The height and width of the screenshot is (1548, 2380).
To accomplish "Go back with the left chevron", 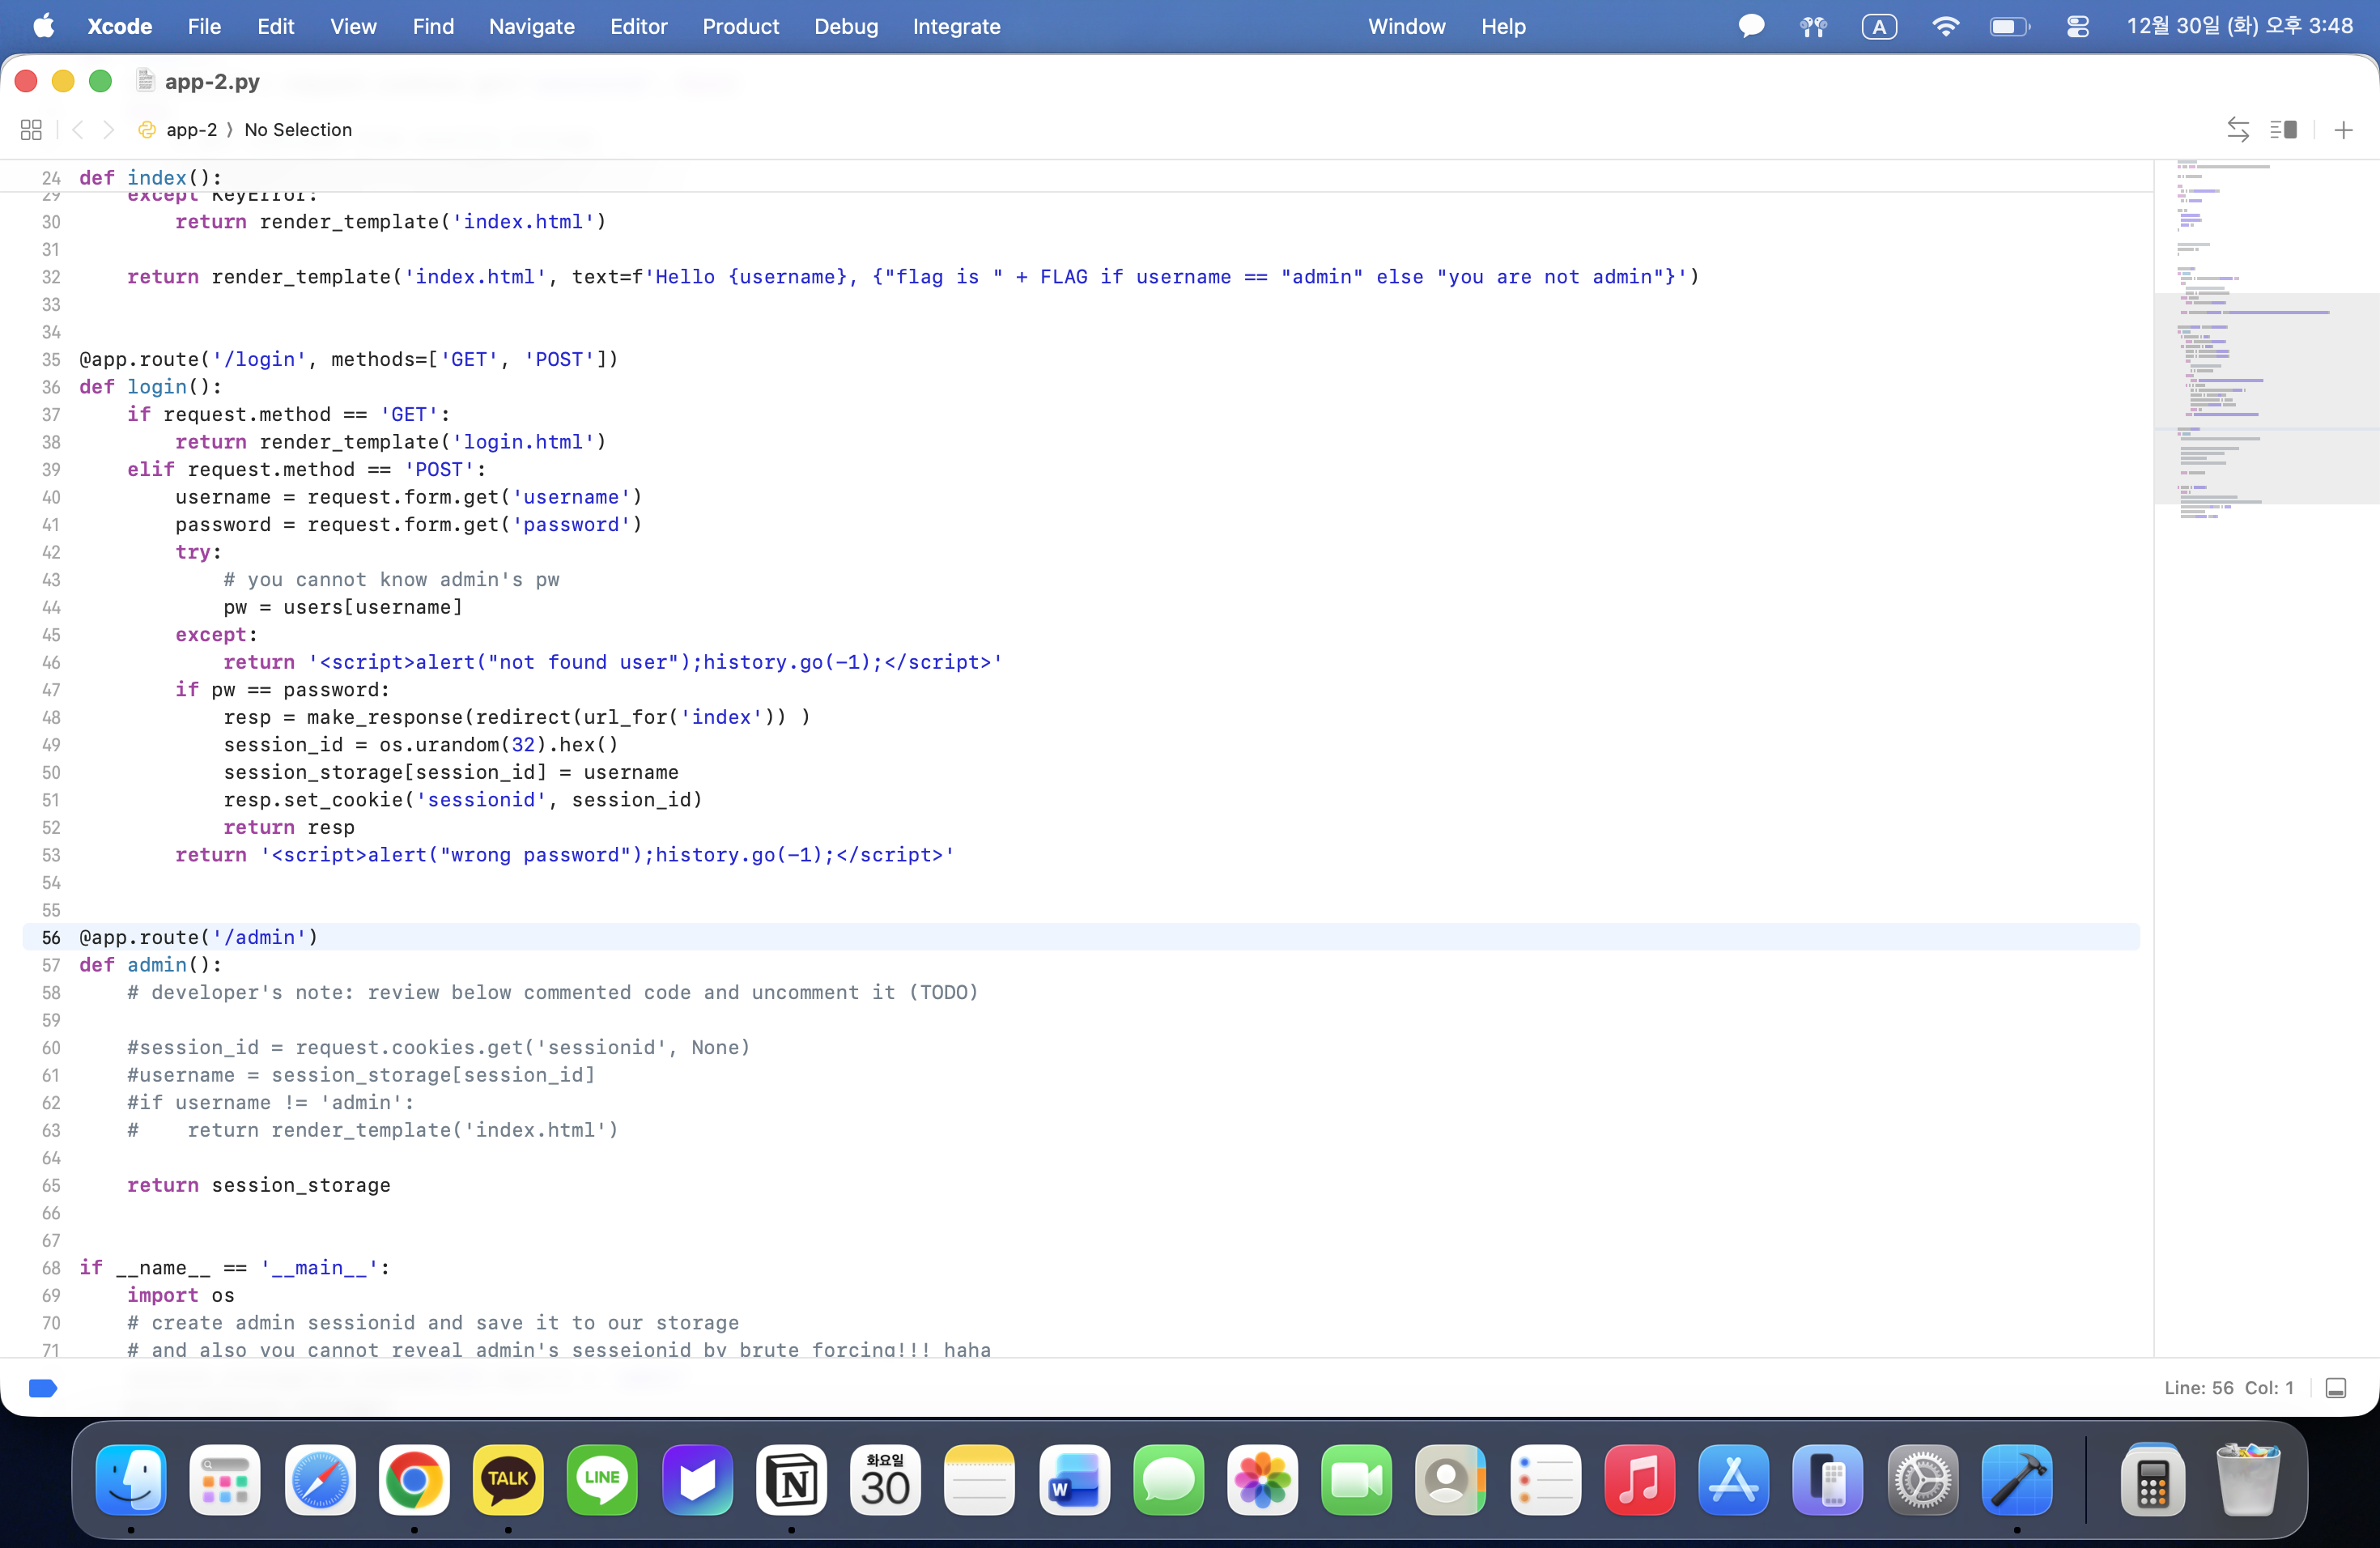I will pos(78,130).
